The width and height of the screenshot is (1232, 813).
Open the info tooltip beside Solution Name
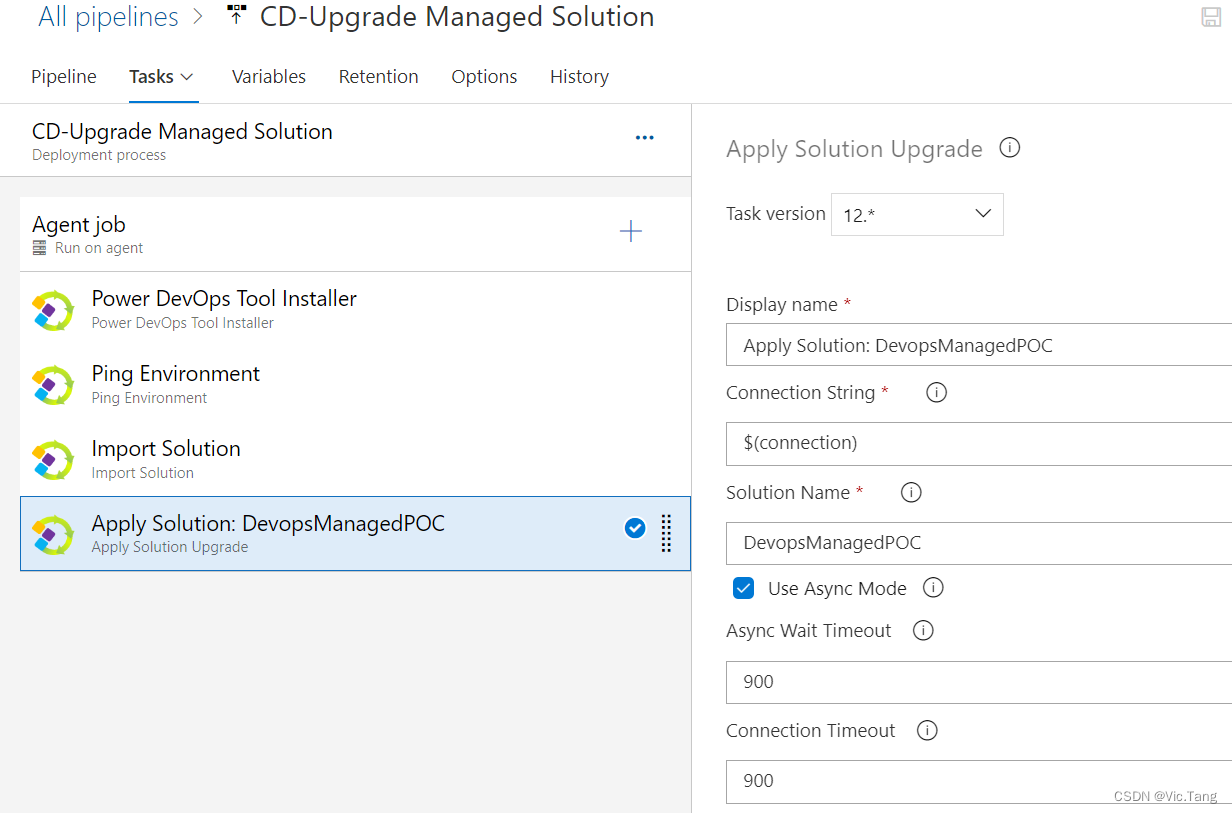910,492
